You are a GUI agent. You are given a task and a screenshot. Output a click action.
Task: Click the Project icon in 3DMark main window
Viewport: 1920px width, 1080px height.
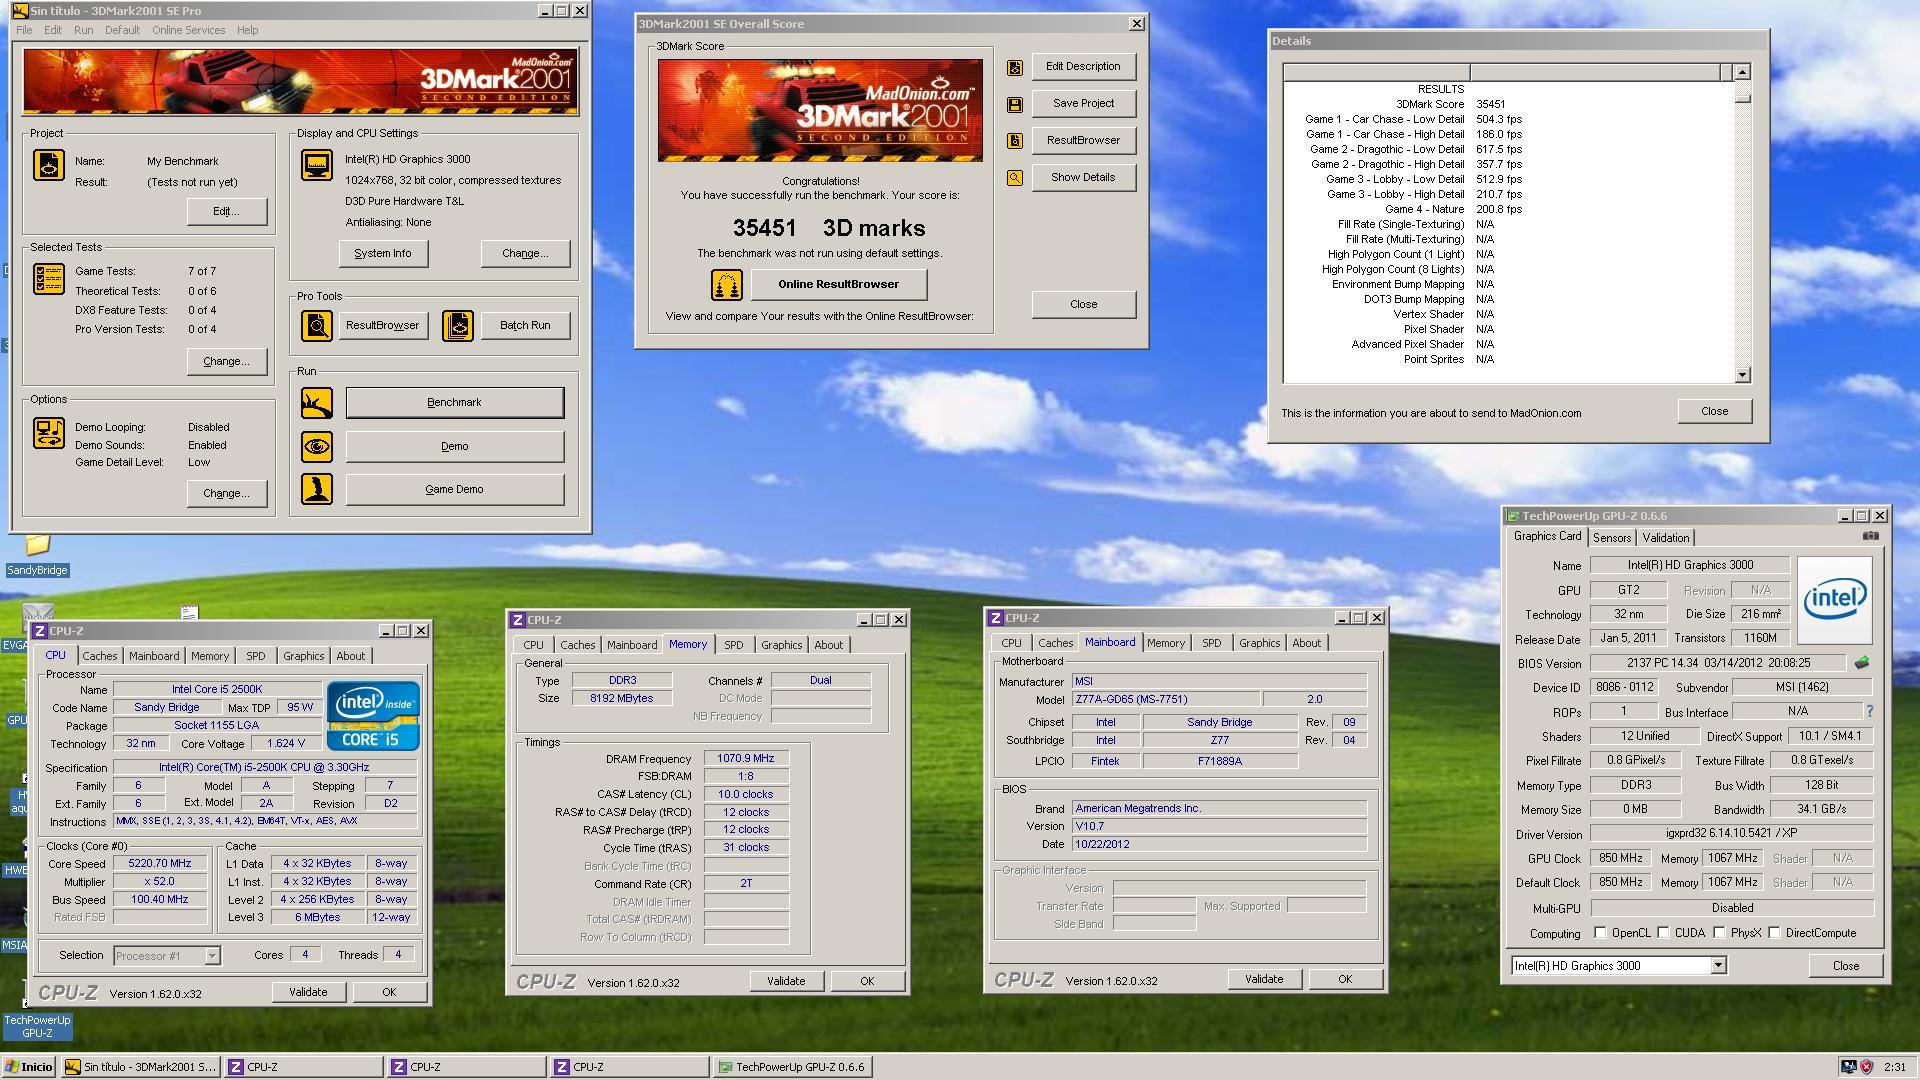[x=49, y=165]
